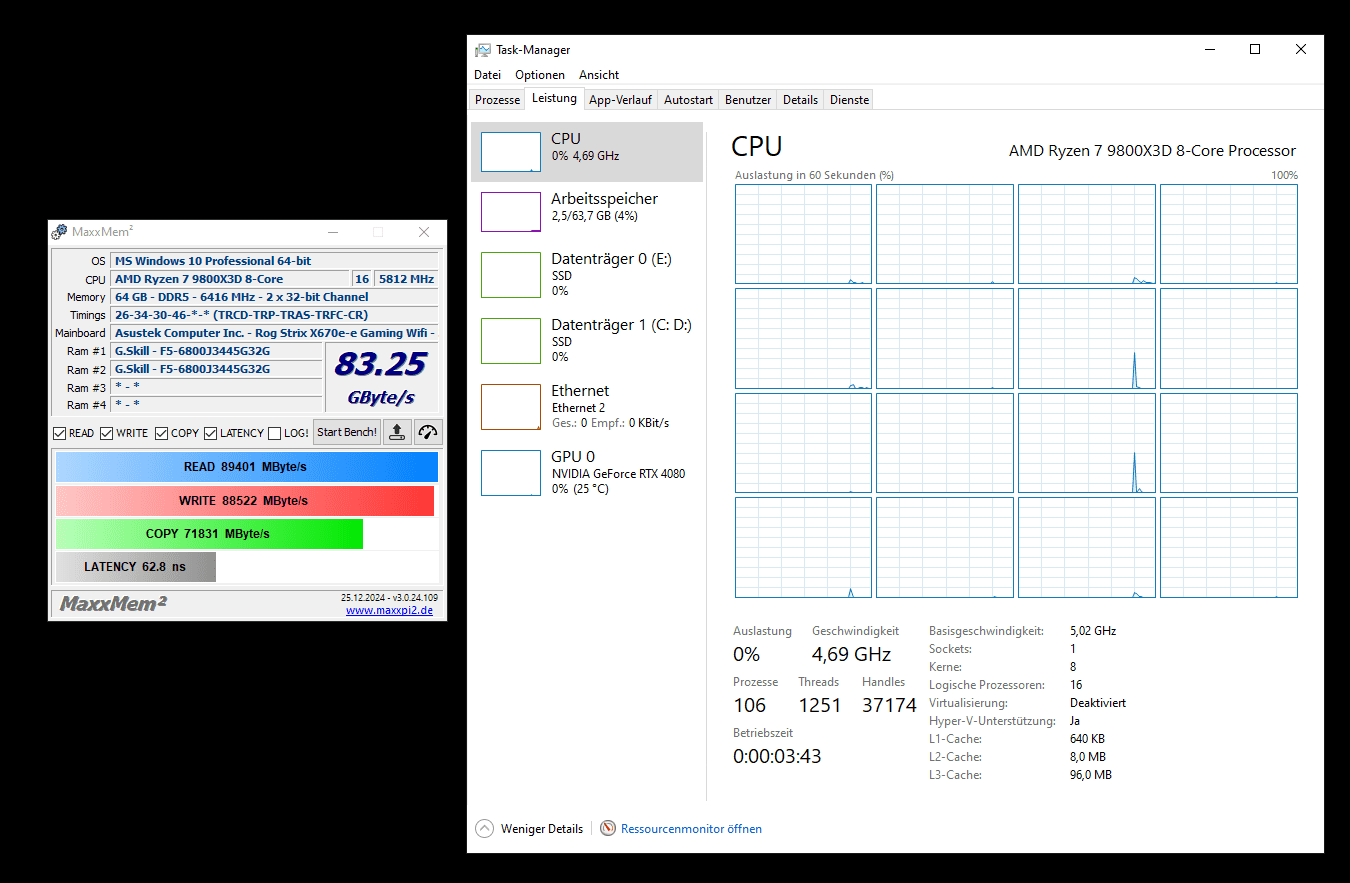Click the green COPY 71831 MByte/s bar

point(209,533)
